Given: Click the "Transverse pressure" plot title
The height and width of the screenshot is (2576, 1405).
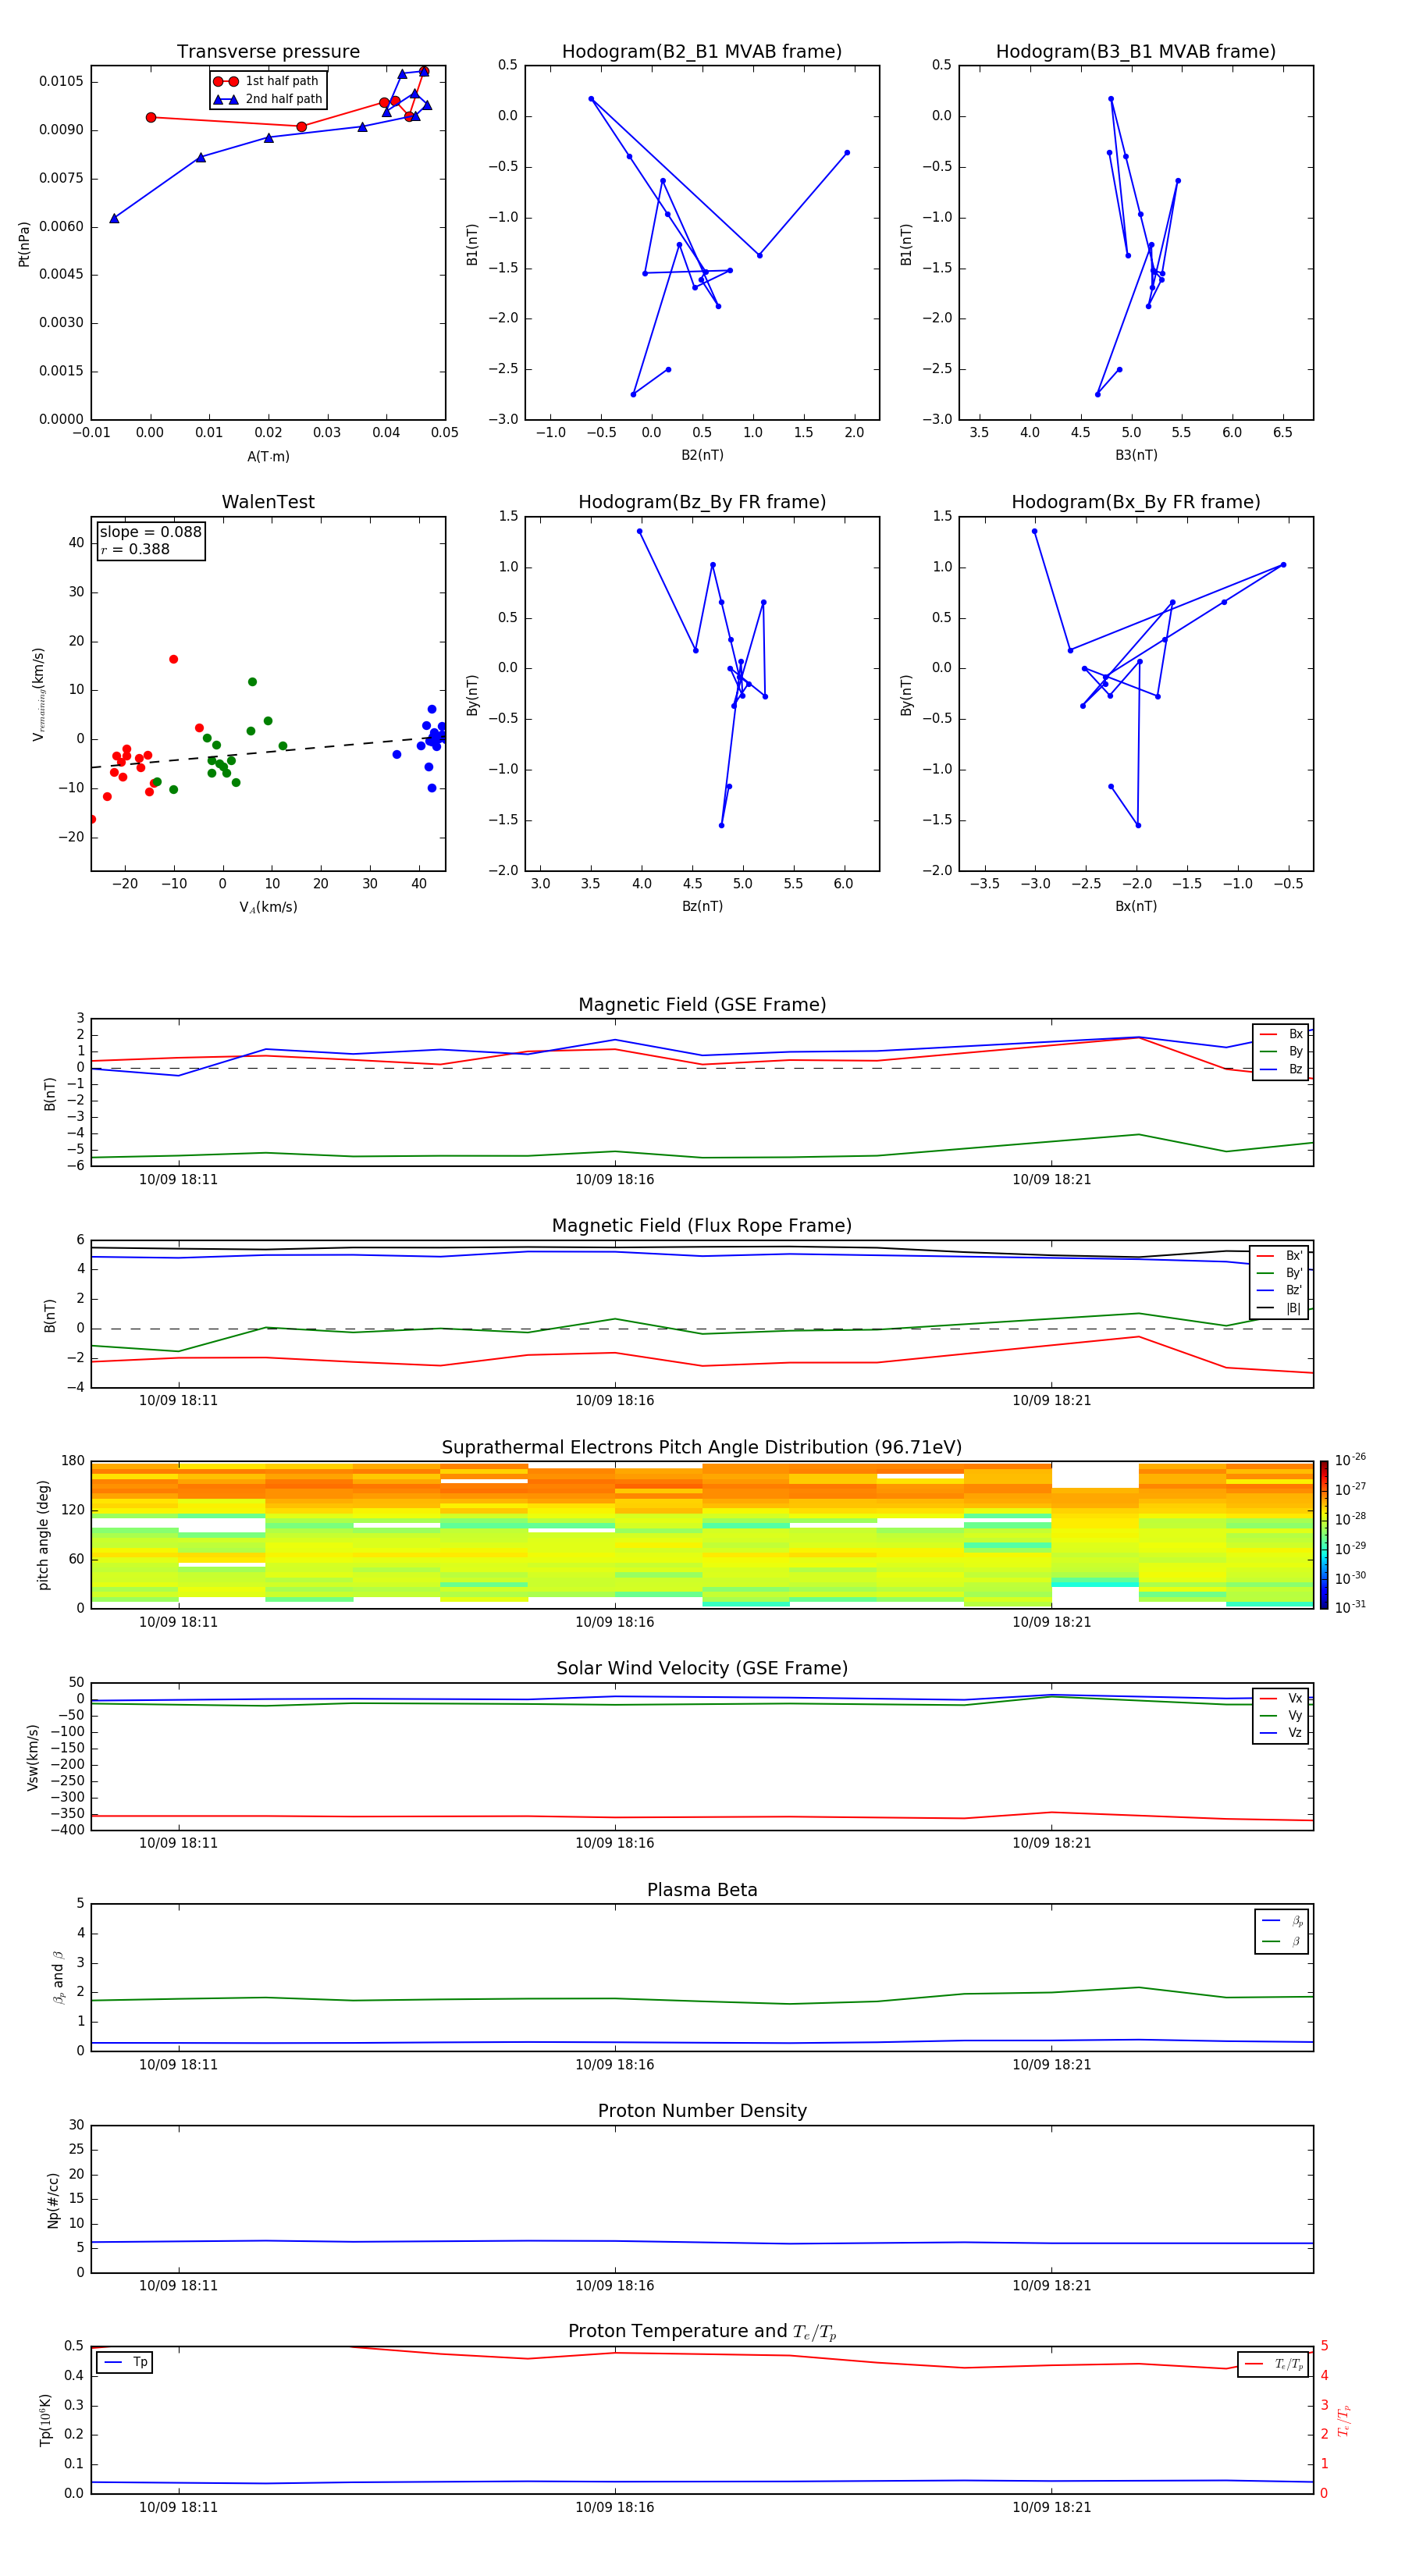Looking at the screenshot, I should [x=268, y=52].
